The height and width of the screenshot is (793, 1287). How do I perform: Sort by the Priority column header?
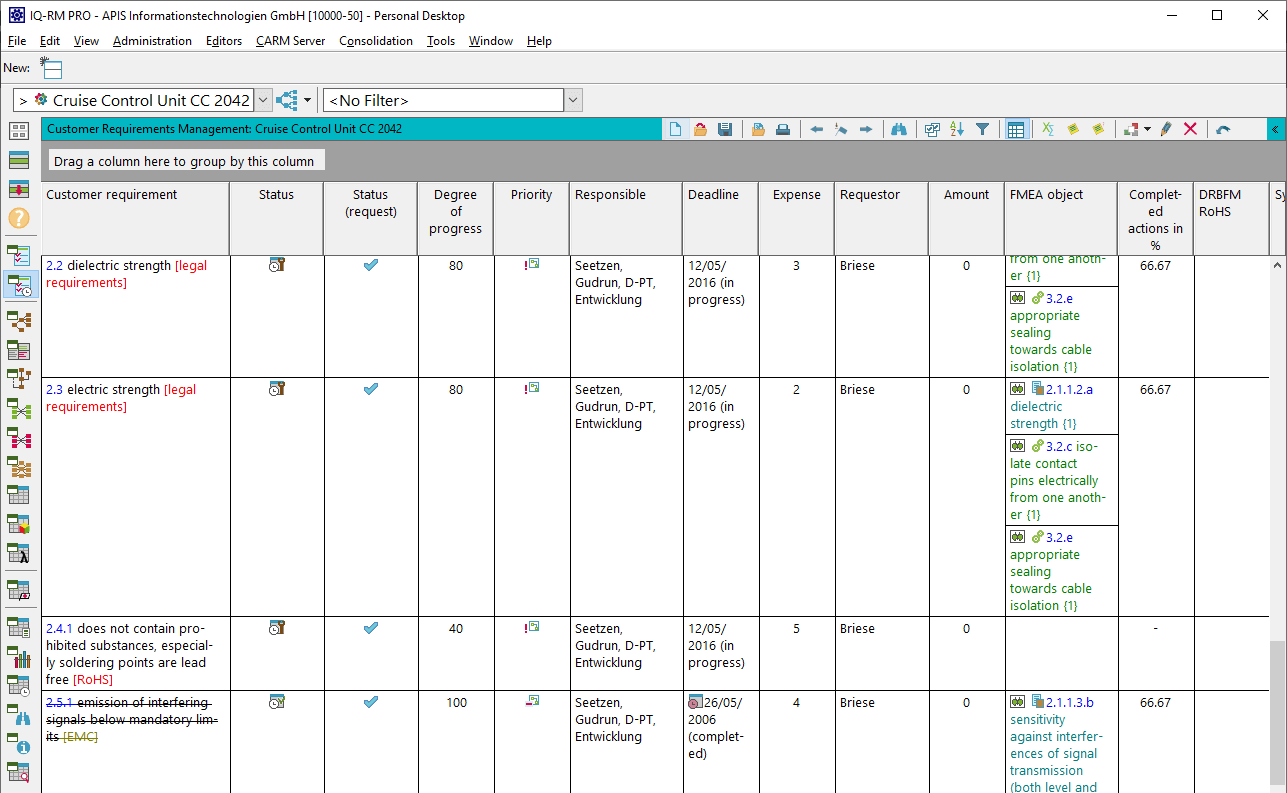click(531, 218)
